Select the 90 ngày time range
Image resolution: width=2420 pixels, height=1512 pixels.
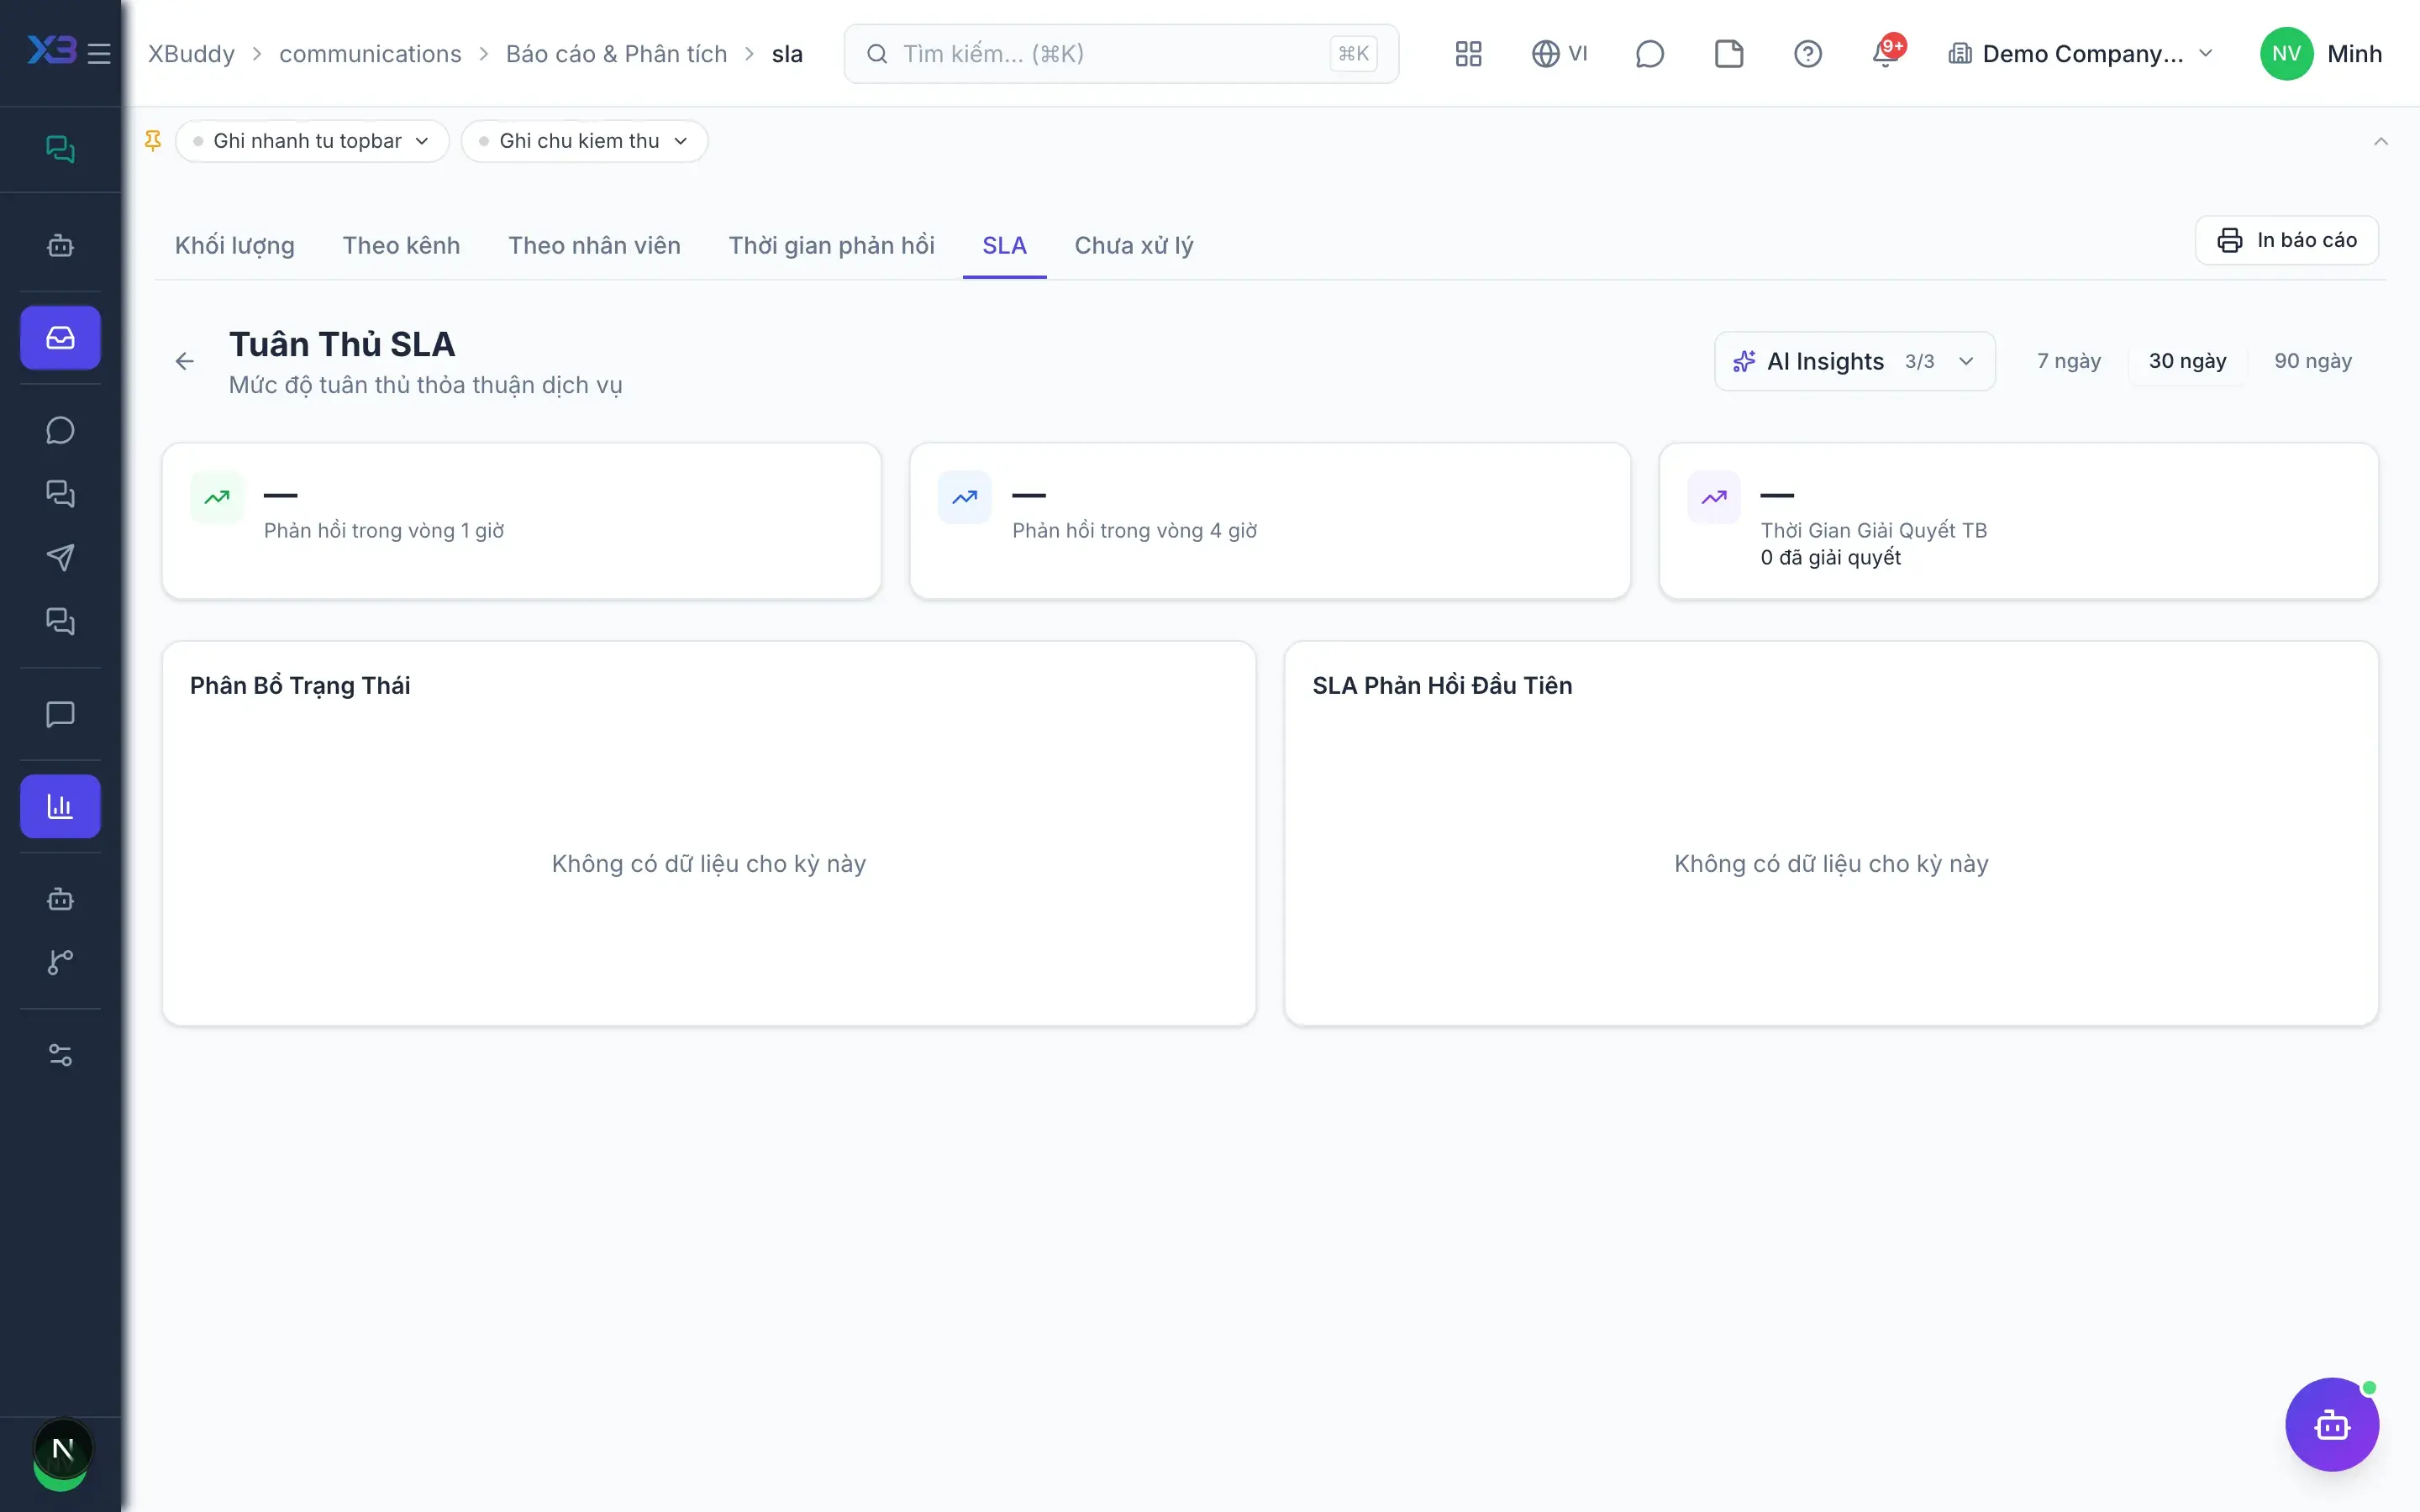(x=2312, y=361)
